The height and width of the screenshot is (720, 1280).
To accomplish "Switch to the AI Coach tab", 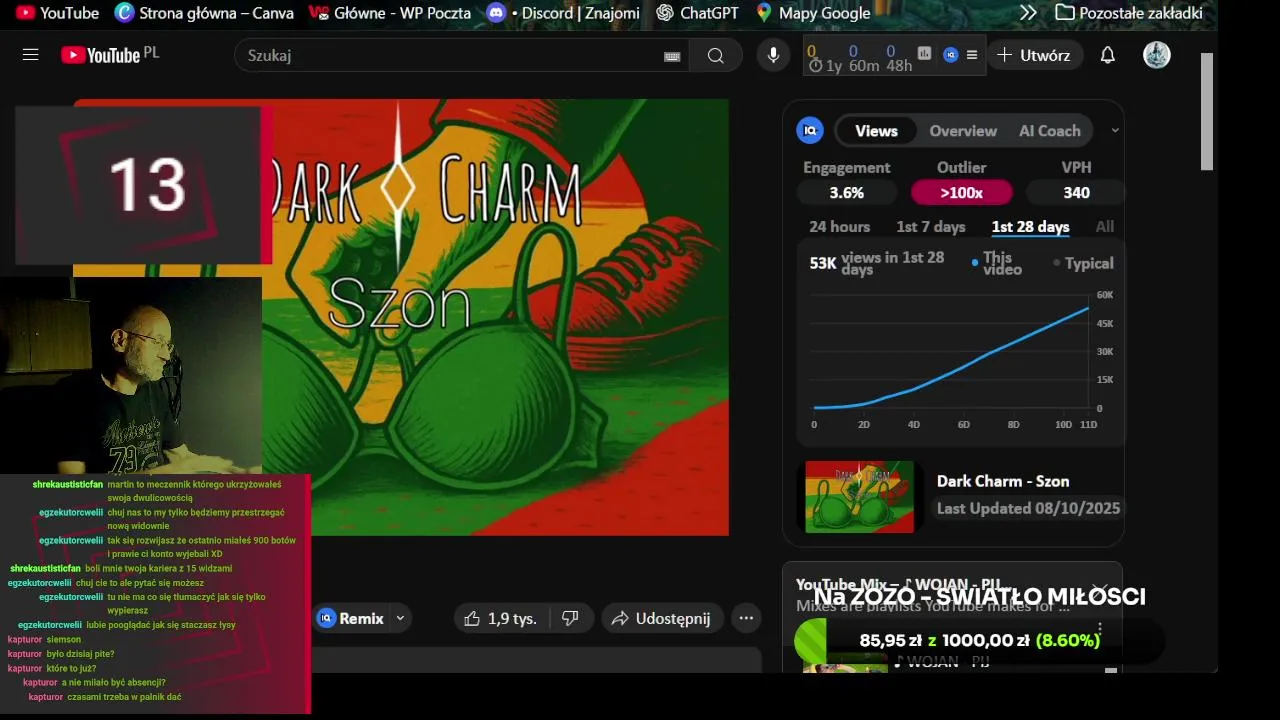I will point(1050,131).
